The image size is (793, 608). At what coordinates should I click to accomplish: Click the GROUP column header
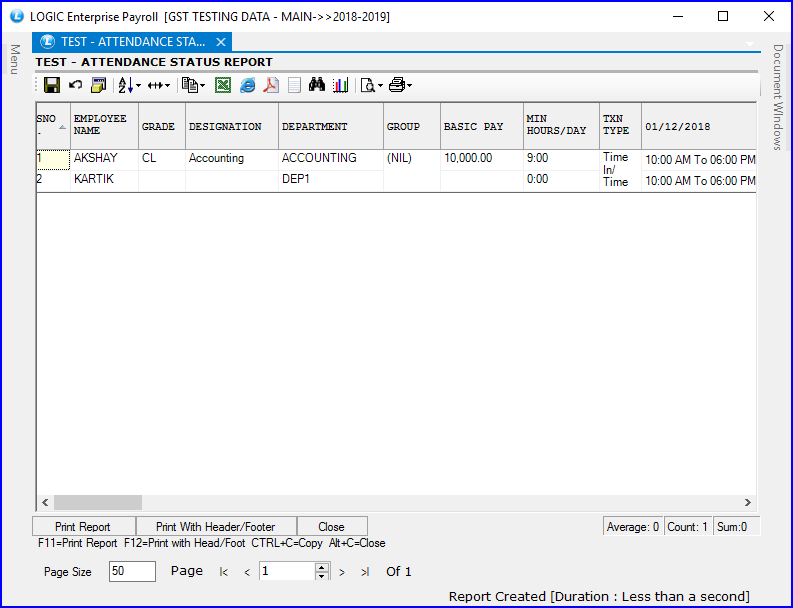coord(412,126)
